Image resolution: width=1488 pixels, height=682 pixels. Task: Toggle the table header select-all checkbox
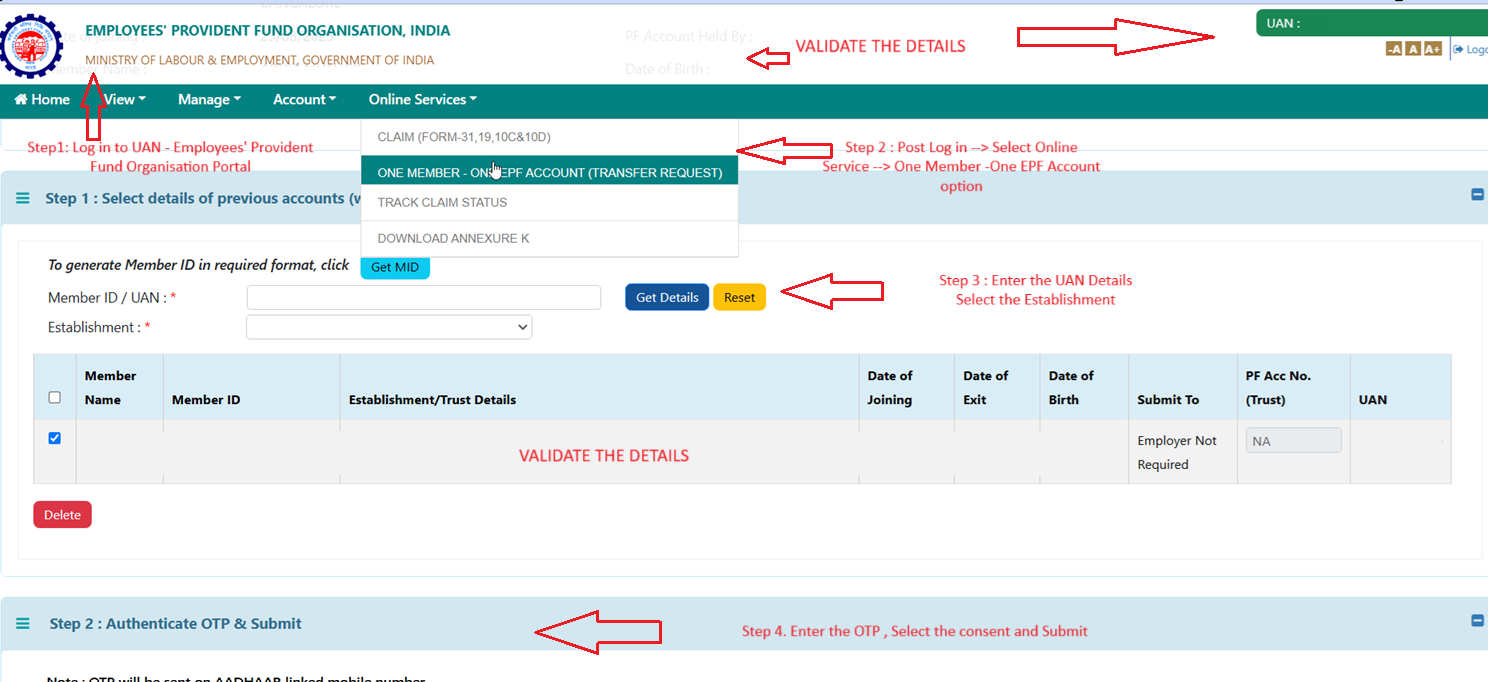click(x=54, y=397)
